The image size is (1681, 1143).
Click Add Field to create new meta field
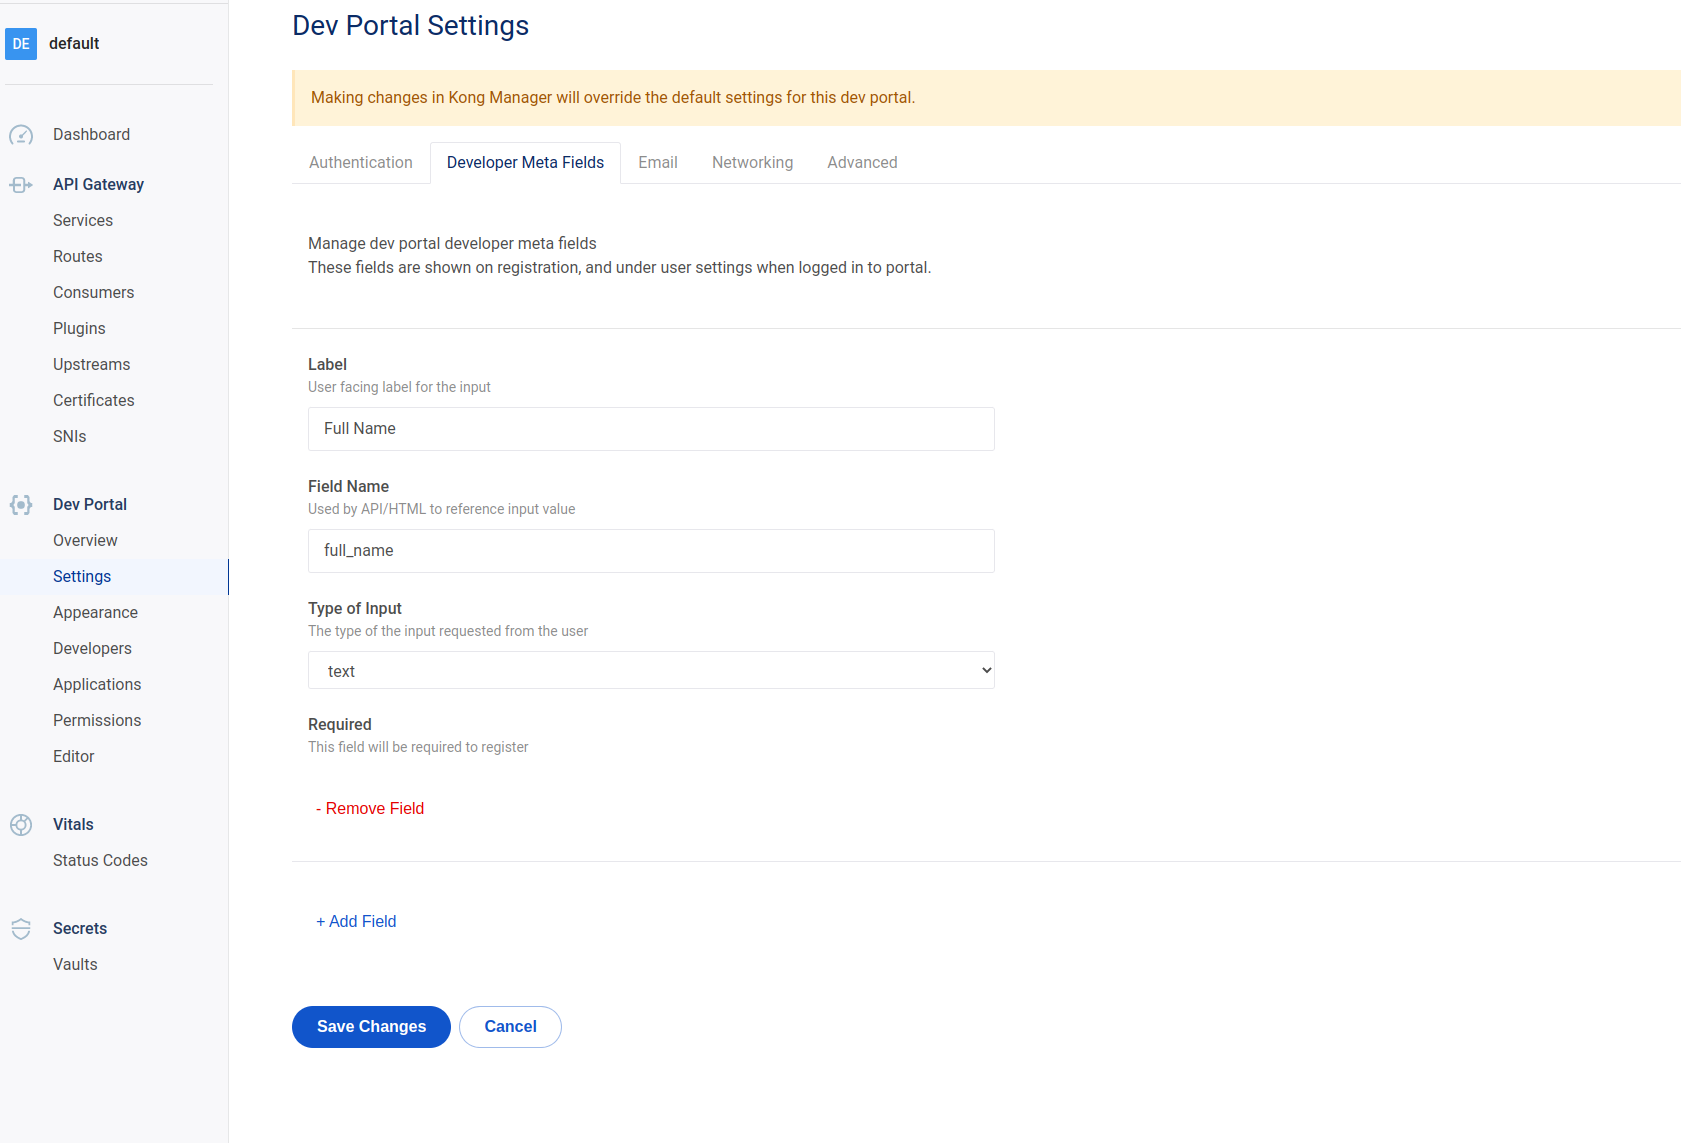pyautogui.click(x=356, y=921)
